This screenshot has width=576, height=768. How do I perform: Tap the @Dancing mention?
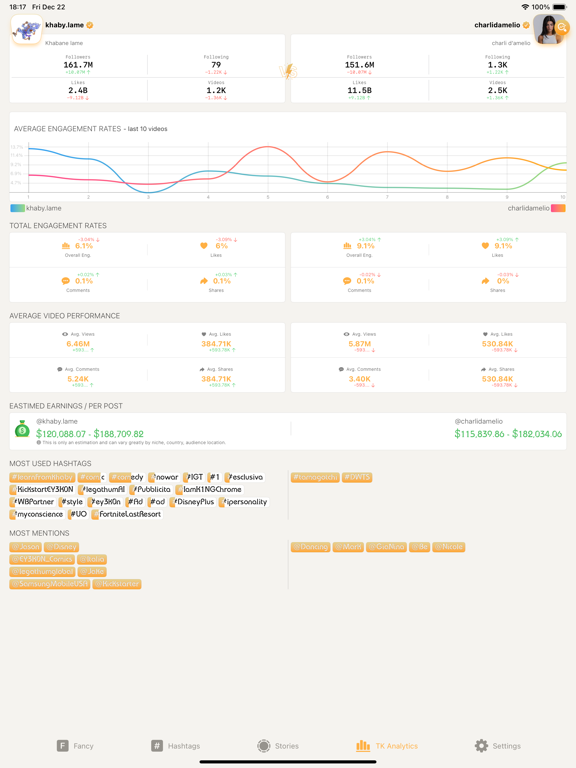point(311,547)
